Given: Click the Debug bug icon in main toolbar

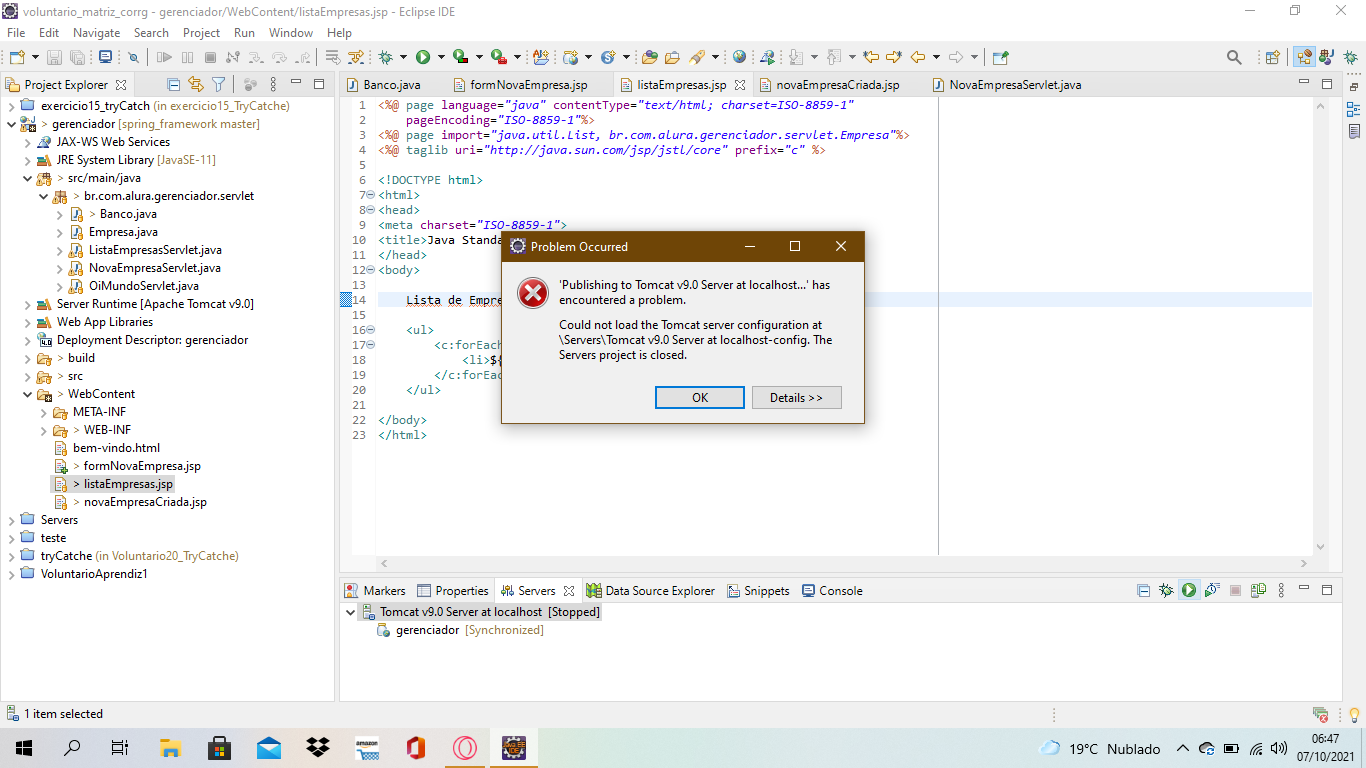Looking at the screenshot, I should coord(386,58).
